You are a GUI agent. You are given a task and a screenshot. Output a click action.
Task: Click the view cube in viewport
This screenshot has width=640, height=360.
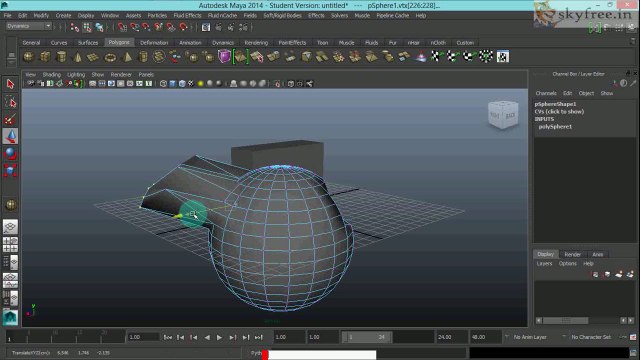point(503,115)
